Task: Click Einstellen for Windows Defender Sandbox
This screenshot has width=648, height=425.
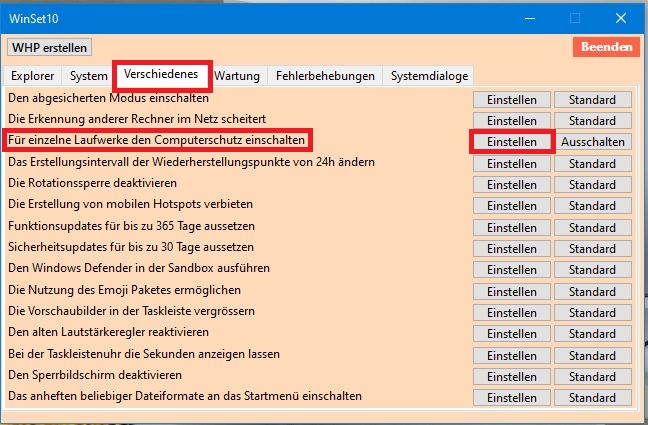Action: pyautogui.click(x=512, y=270)
